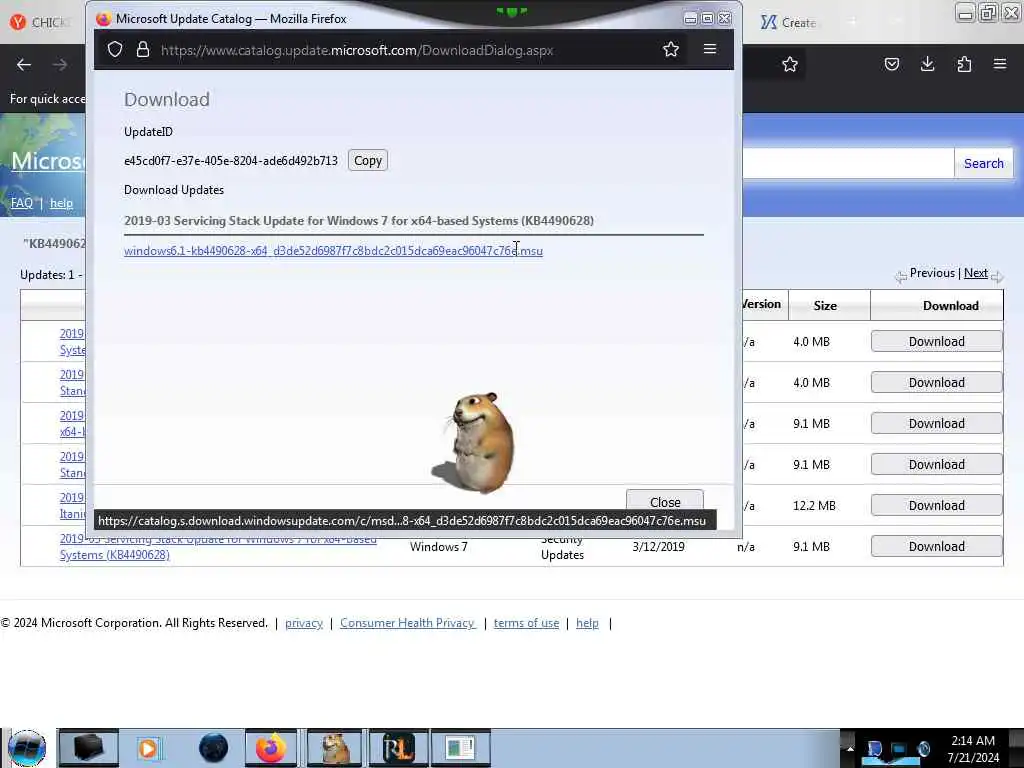This screenshot has width=1024, height=768.
Task: Open the black folder taskbar icon
Action: (88, 748)
